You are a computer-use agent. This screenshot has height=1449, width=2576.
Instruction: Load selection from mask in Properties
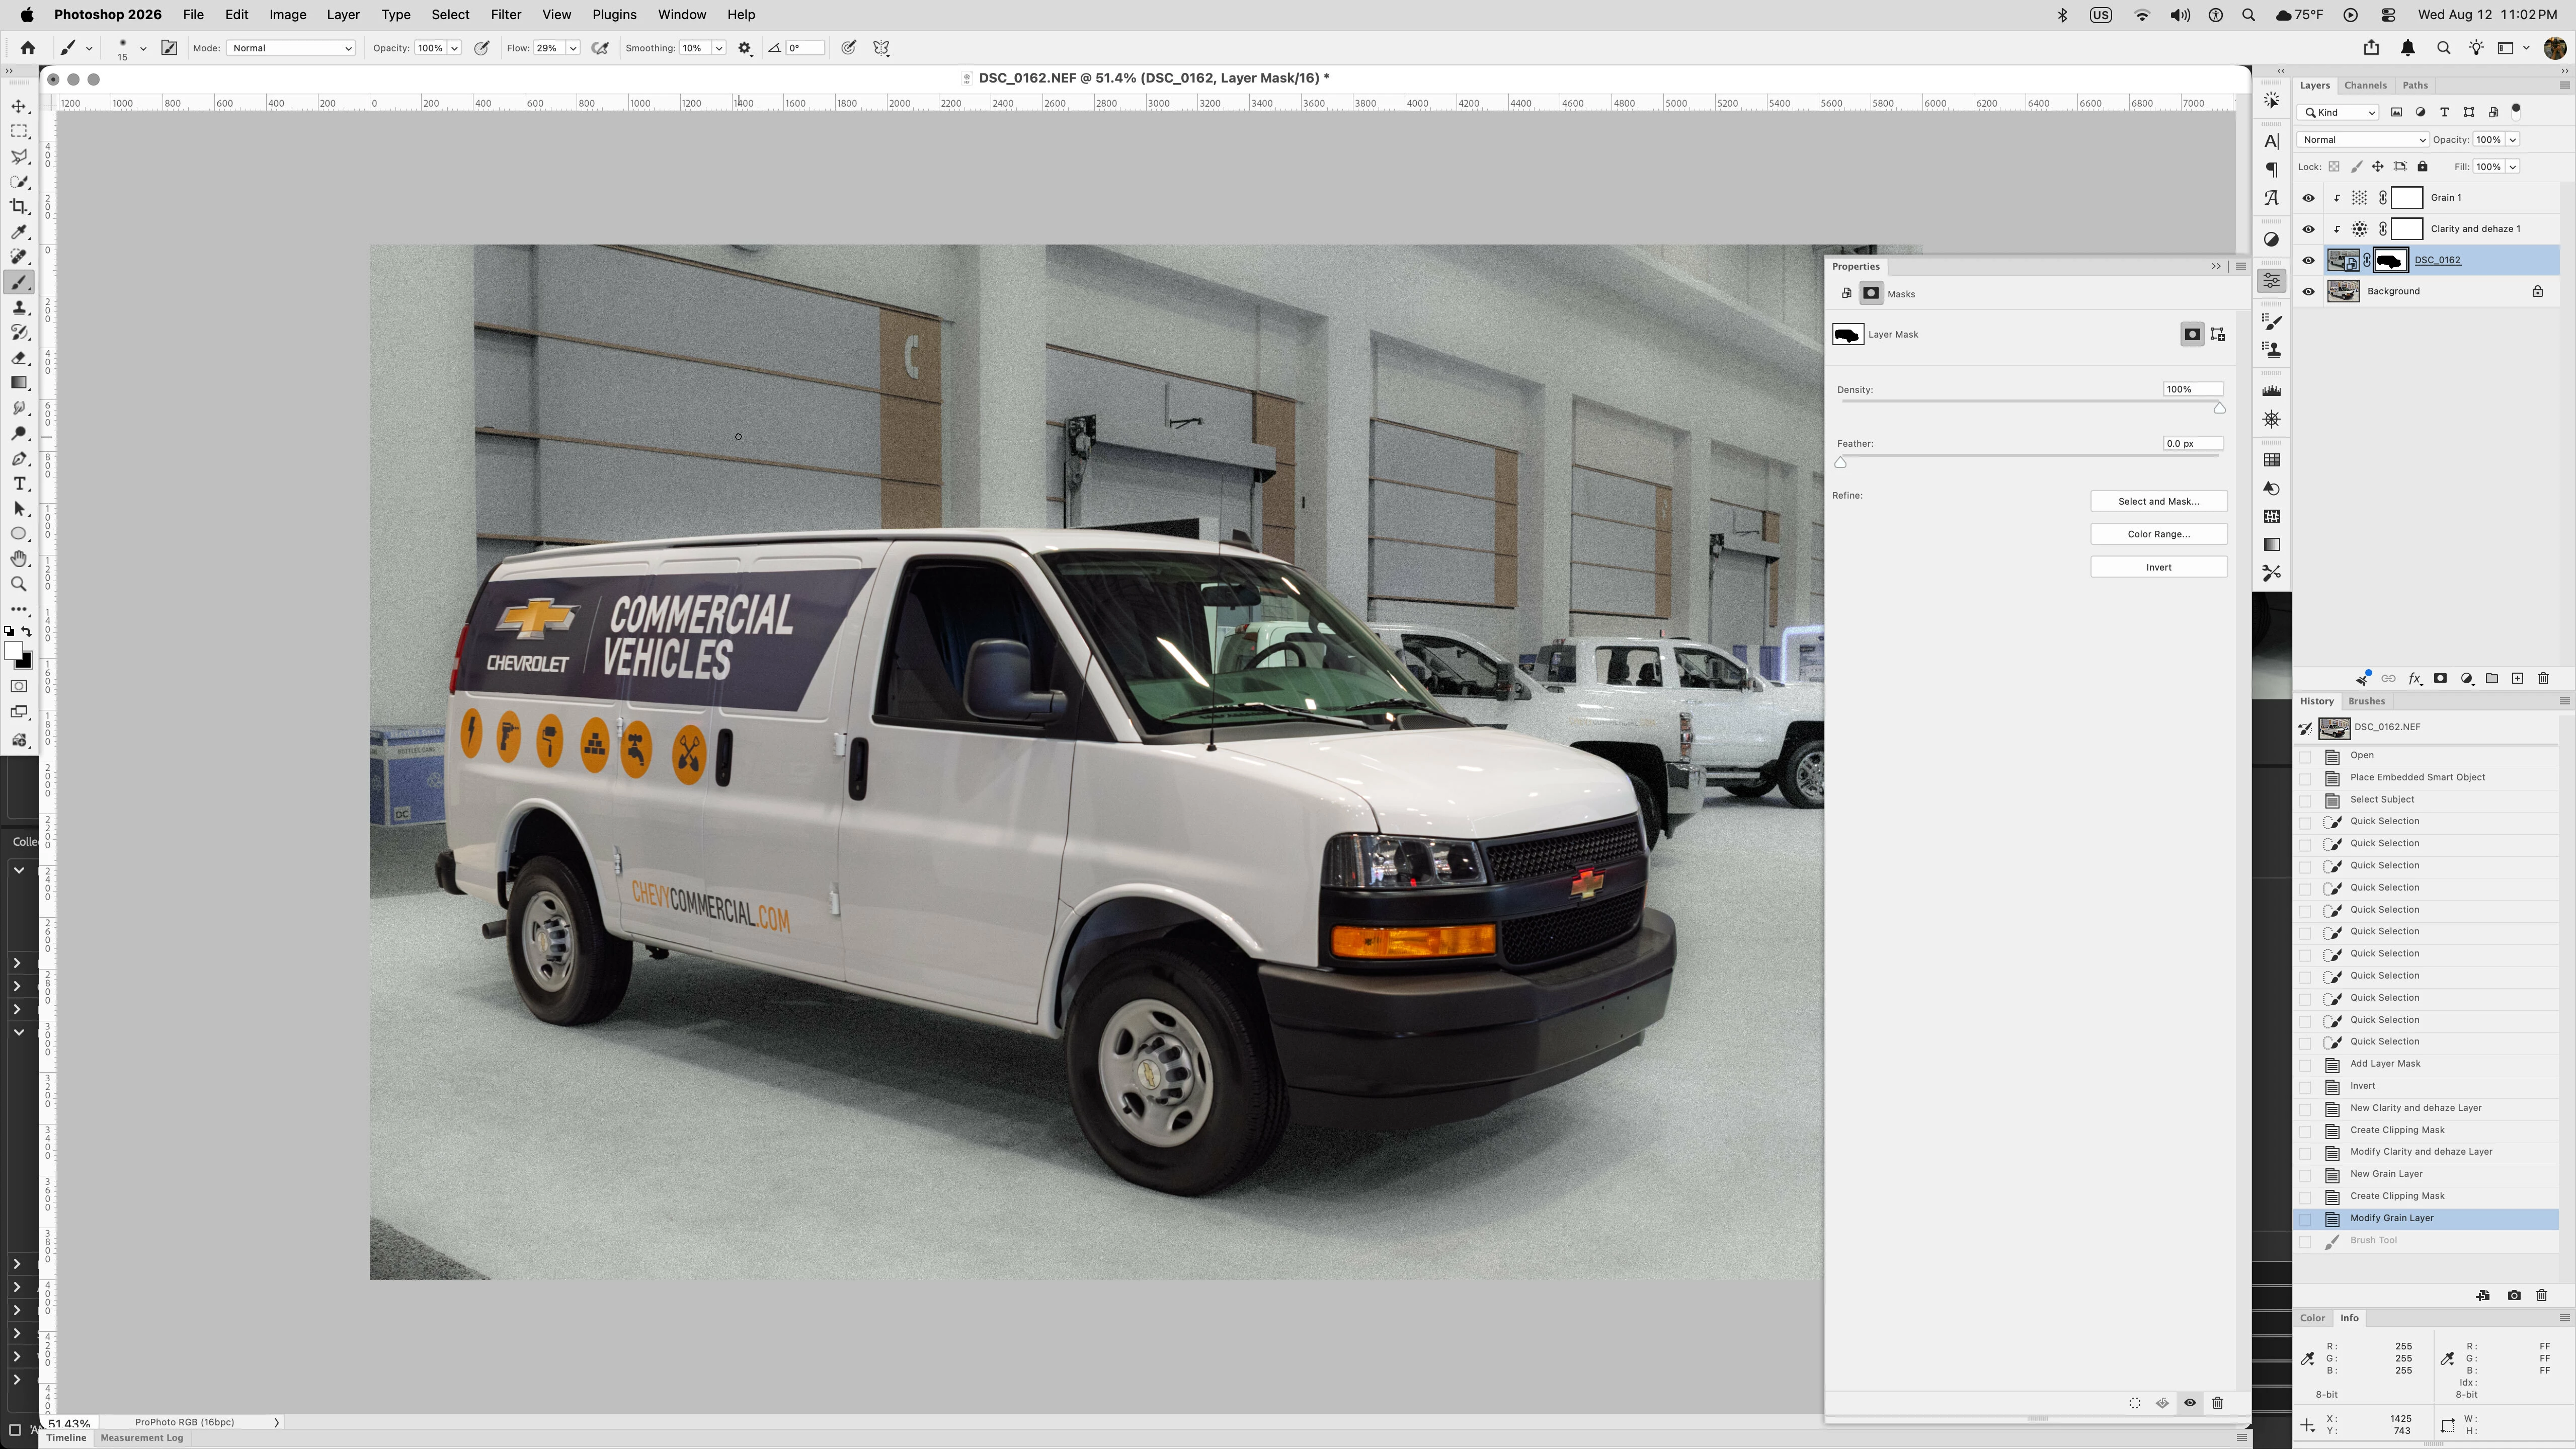pyautogui.click(x=2135, y=1403)
